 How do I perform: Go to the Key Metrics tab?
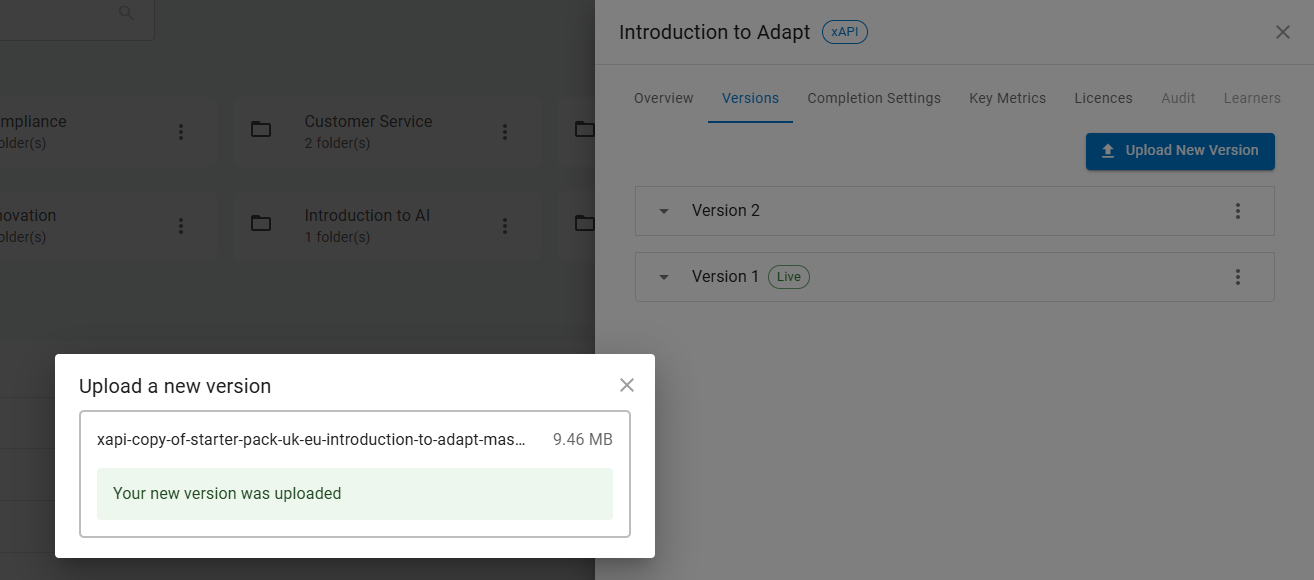(x=1007, y=98)
